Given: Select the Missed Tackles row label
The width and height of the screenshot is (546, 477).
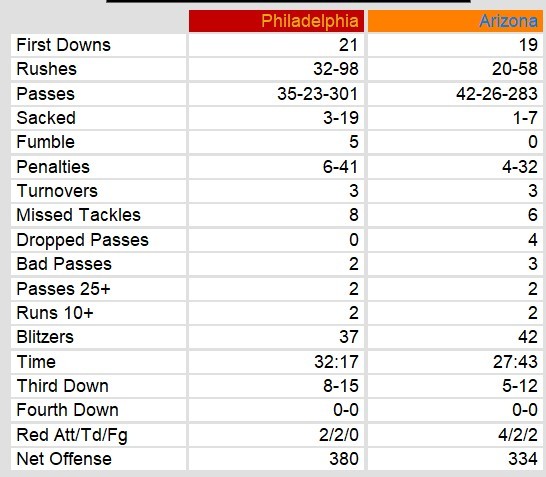Looking at the screenshot, I should [x=78, y=215].
